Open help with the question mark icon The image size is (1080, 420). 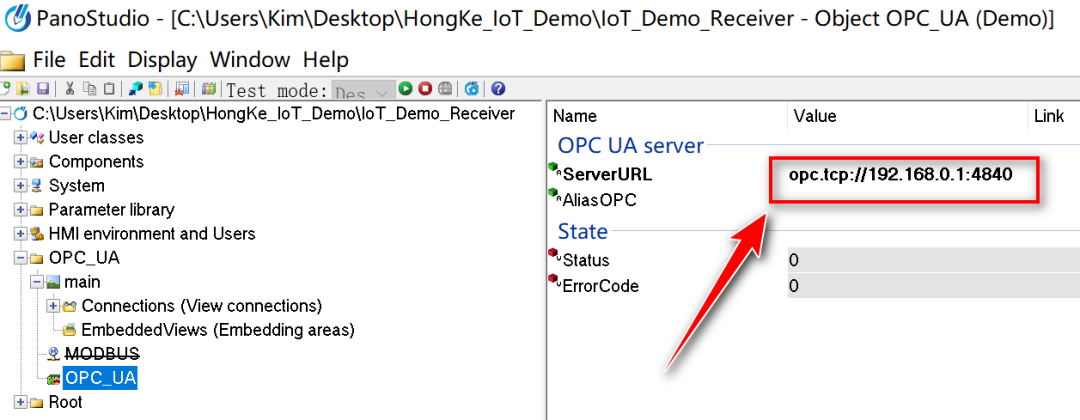point(498,89)
